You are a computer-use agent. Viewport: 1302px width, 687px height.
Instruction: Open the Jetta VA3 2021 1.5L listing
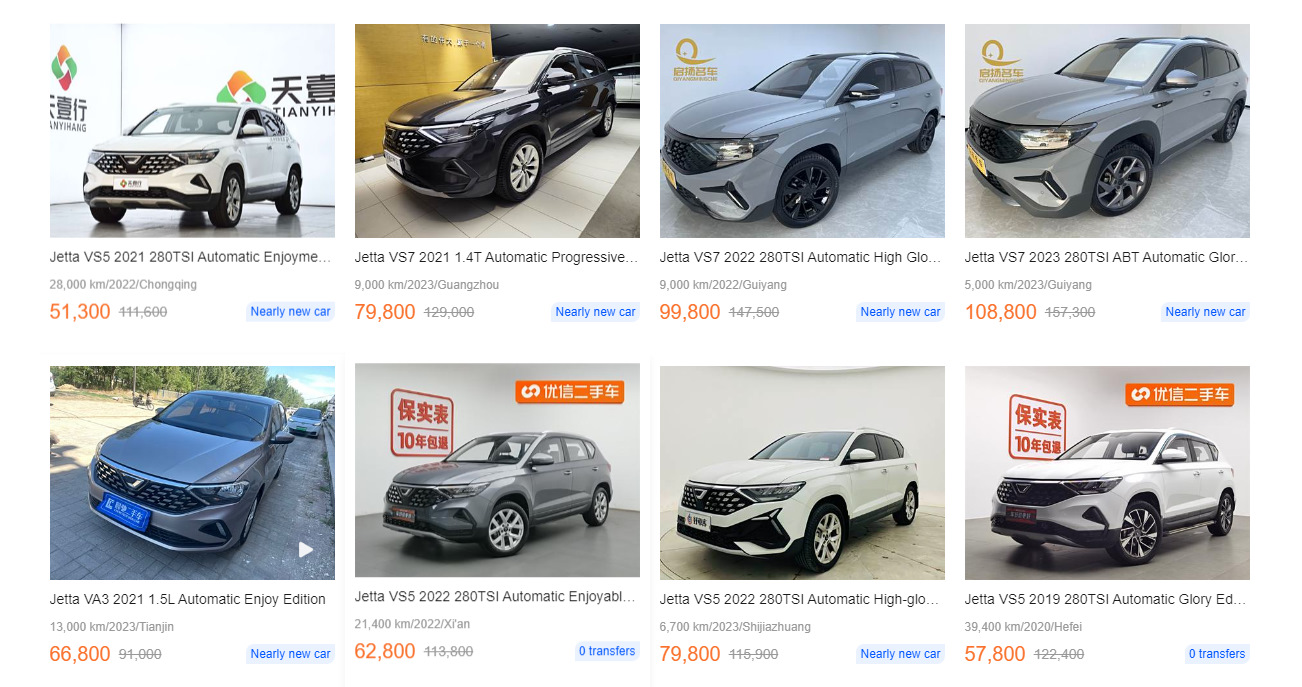186,599
